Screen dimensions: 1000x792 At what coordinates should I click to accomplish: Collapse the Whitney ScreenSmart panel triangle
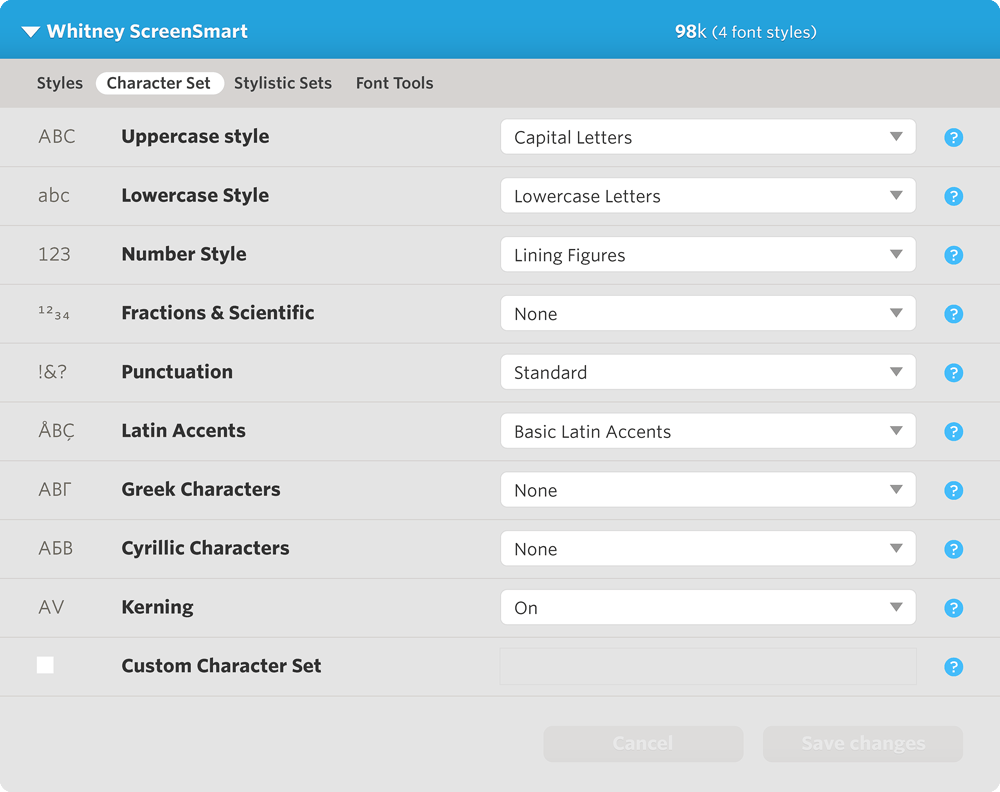click(x=31, y=32)
